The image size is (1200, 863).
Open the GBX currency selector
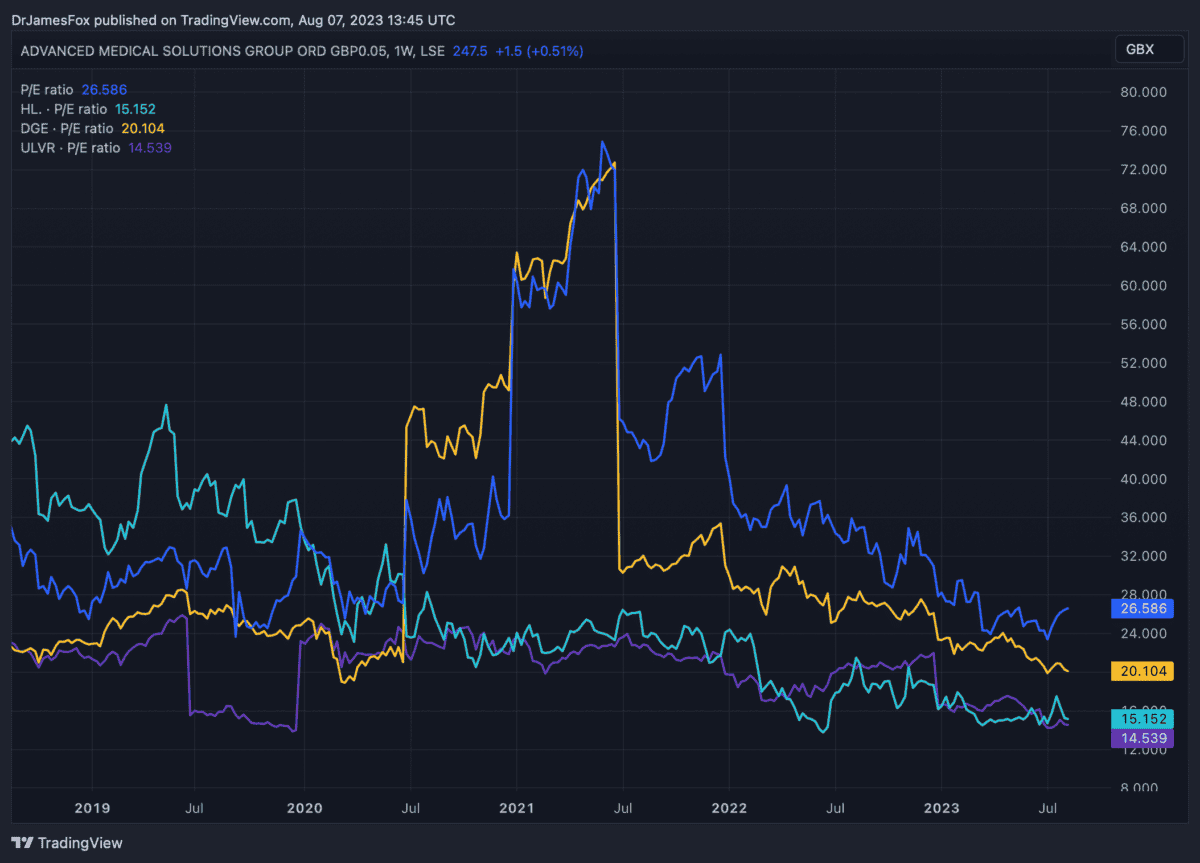point(1140,49)
